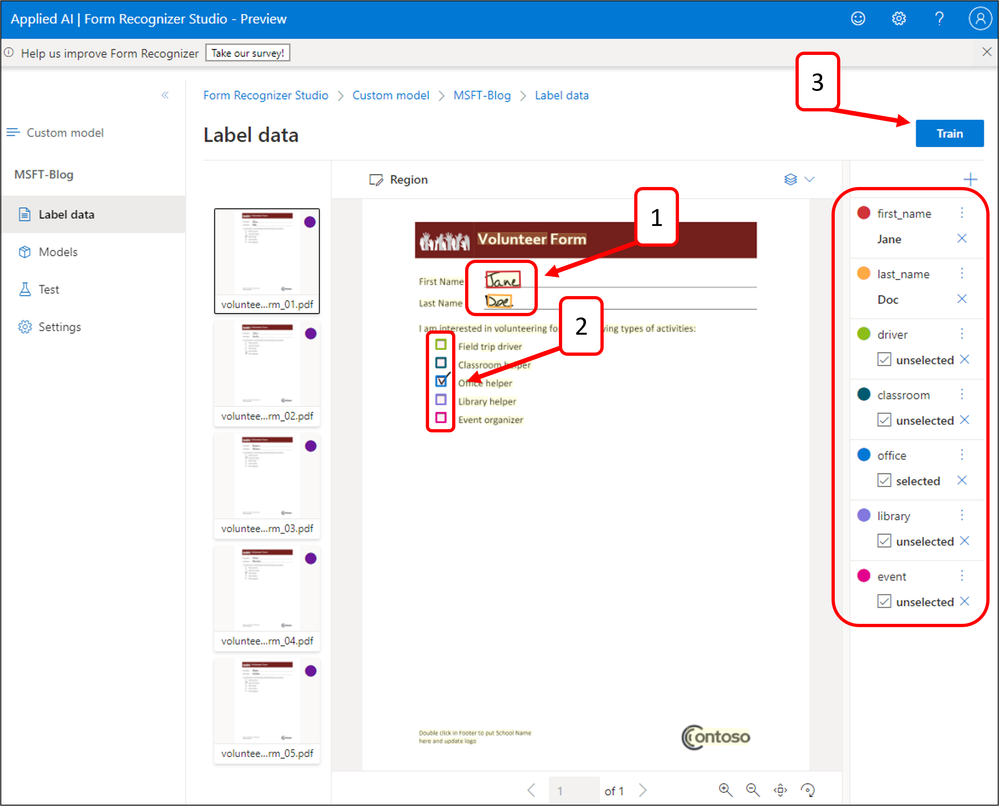The height and width of the screenshot is (806, 999).
Task: Select voluntee...rm_02.pdf thumbnail
Action: coord(267,373)
